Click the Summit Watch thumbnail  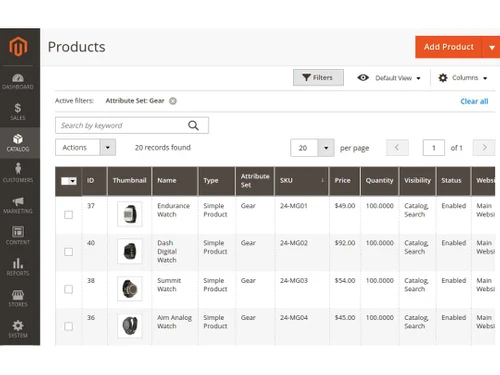pos(130,289)
